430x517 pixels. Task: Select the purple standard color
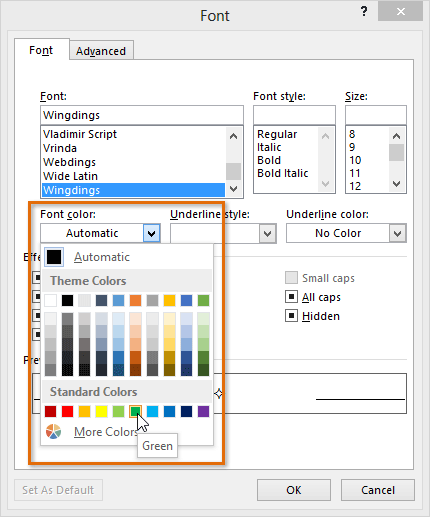[203, 411]
